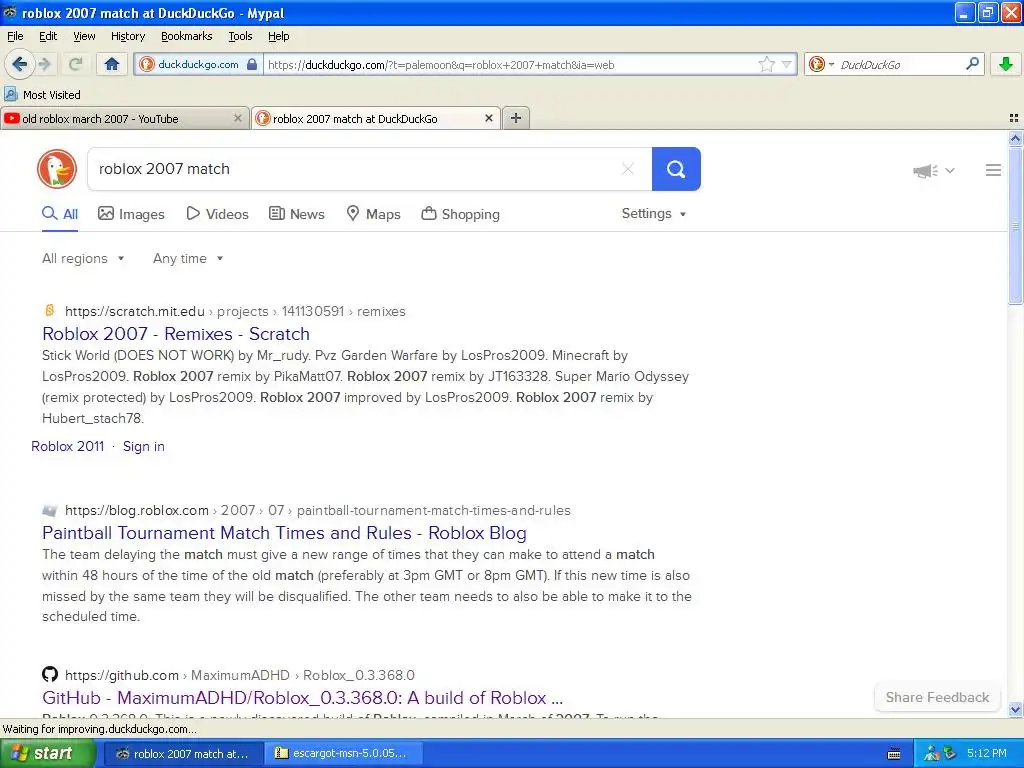1024x768 pixels.
Task: Open the View menu
Action: pyautogui.click(x=84, y=36)
